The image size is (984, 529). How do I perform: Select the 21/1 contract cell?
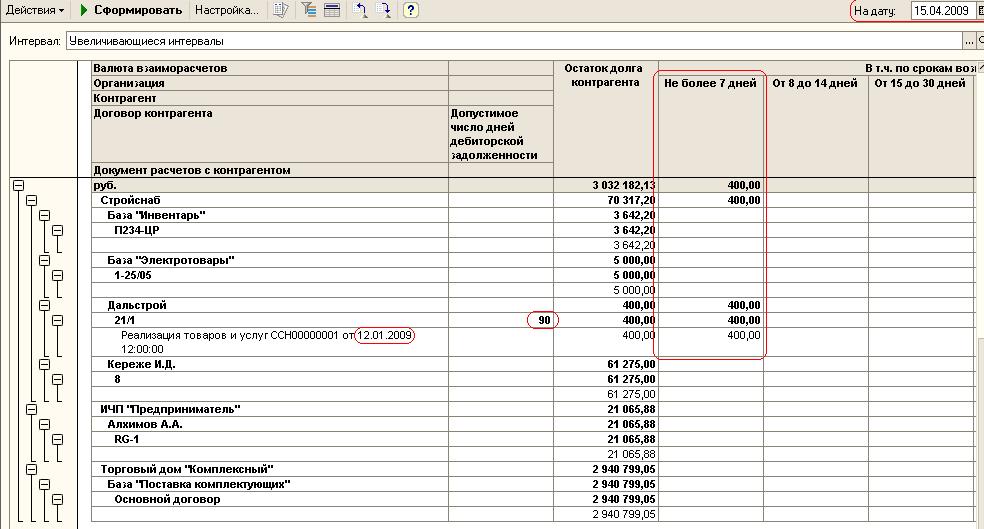click(x=270, y=321)
